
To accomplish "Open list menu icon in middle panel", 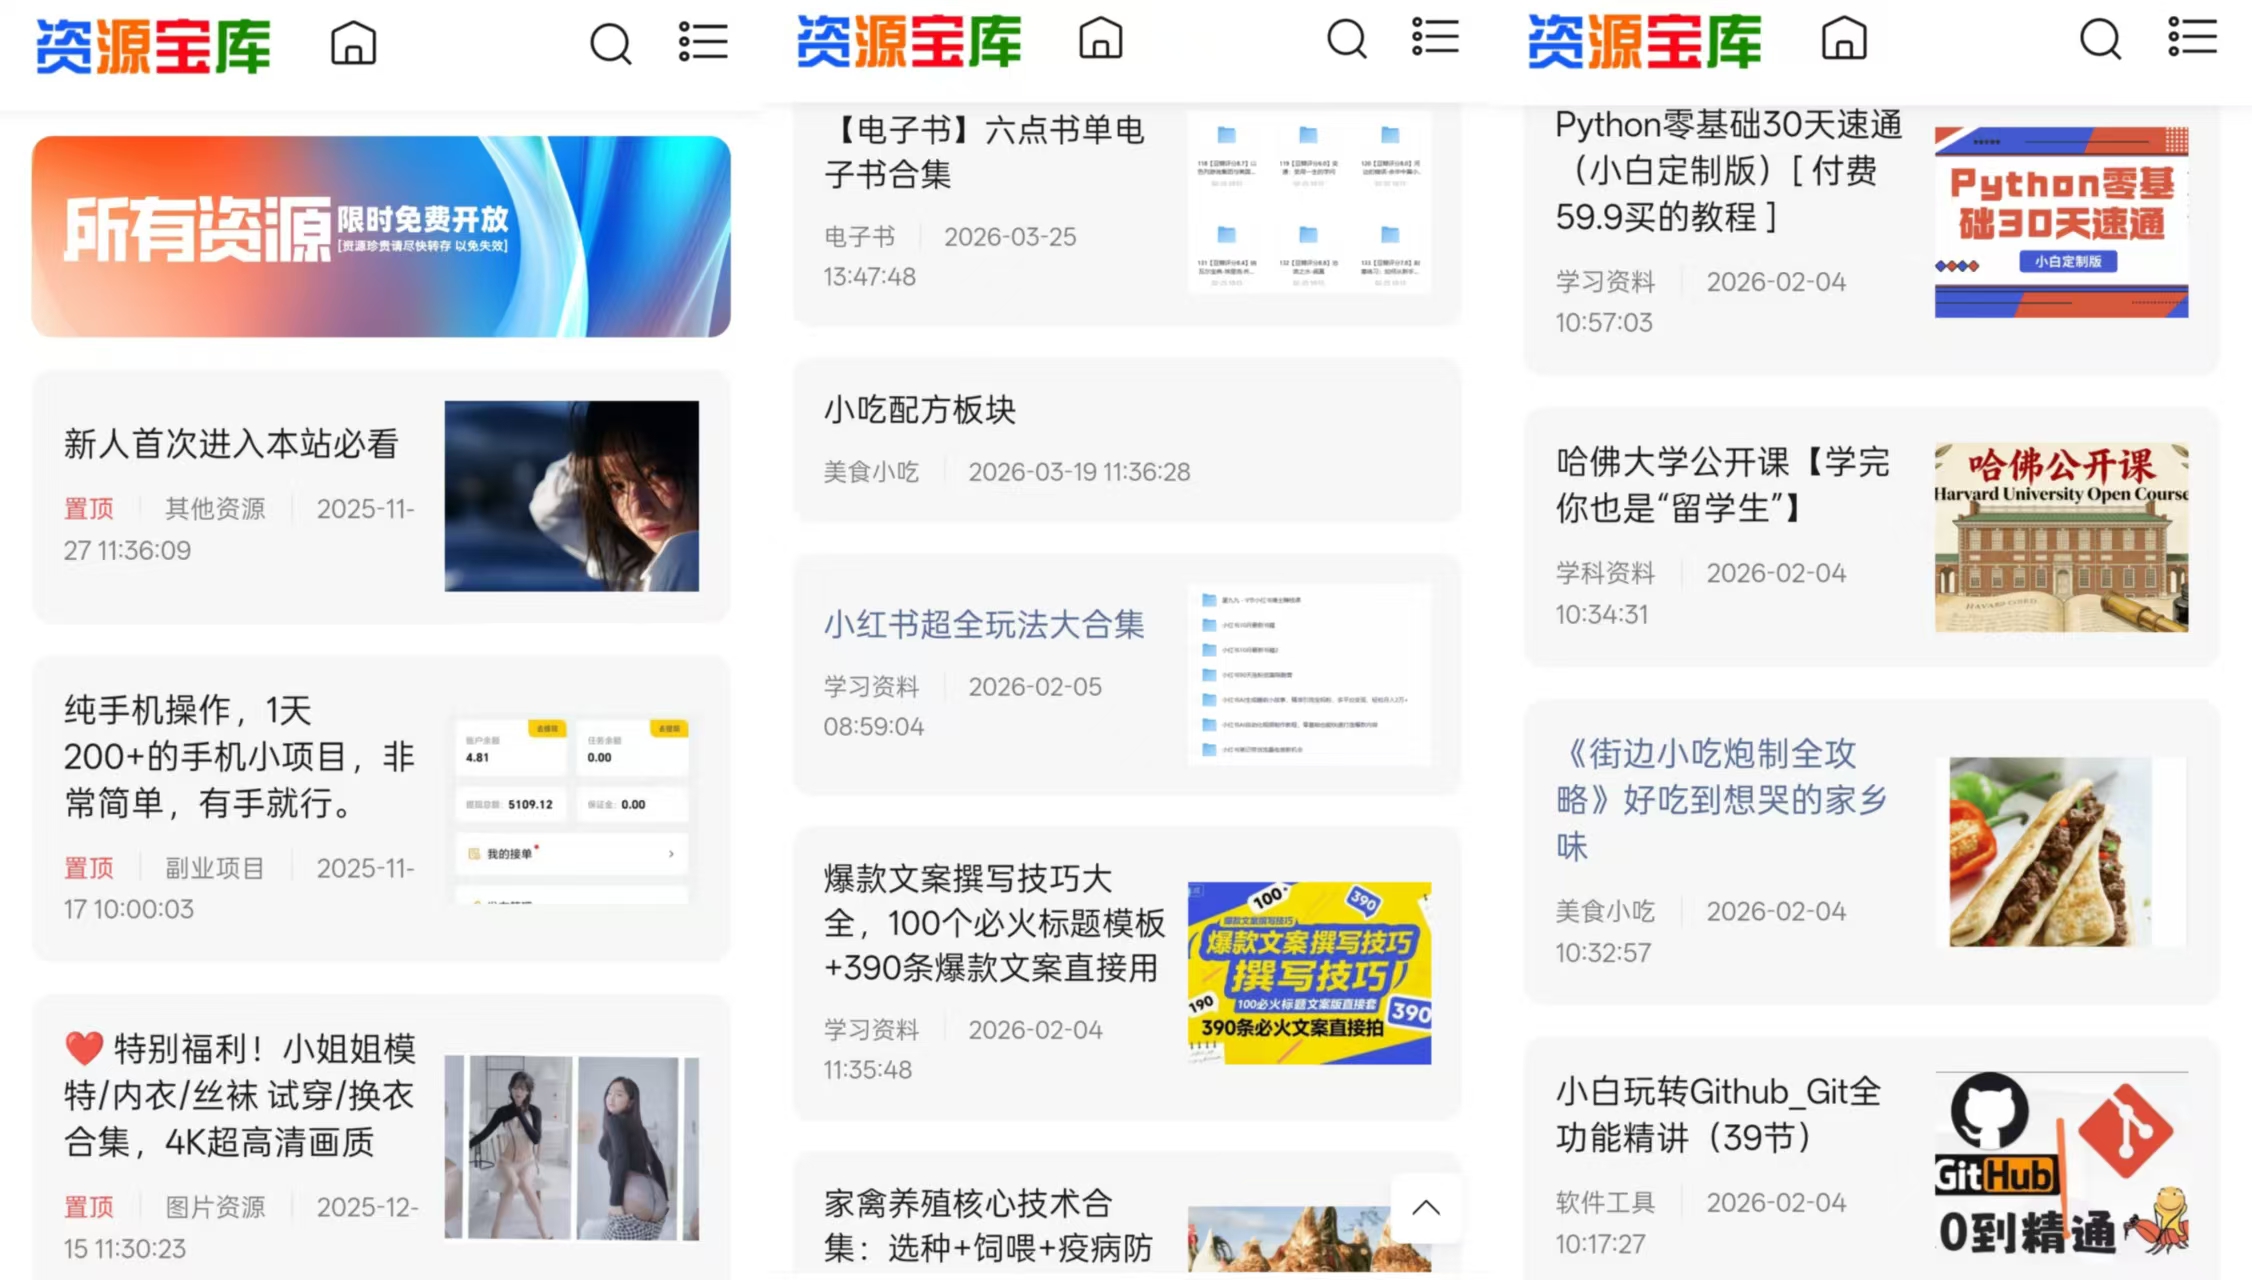I will click(x=1435, y=38).
